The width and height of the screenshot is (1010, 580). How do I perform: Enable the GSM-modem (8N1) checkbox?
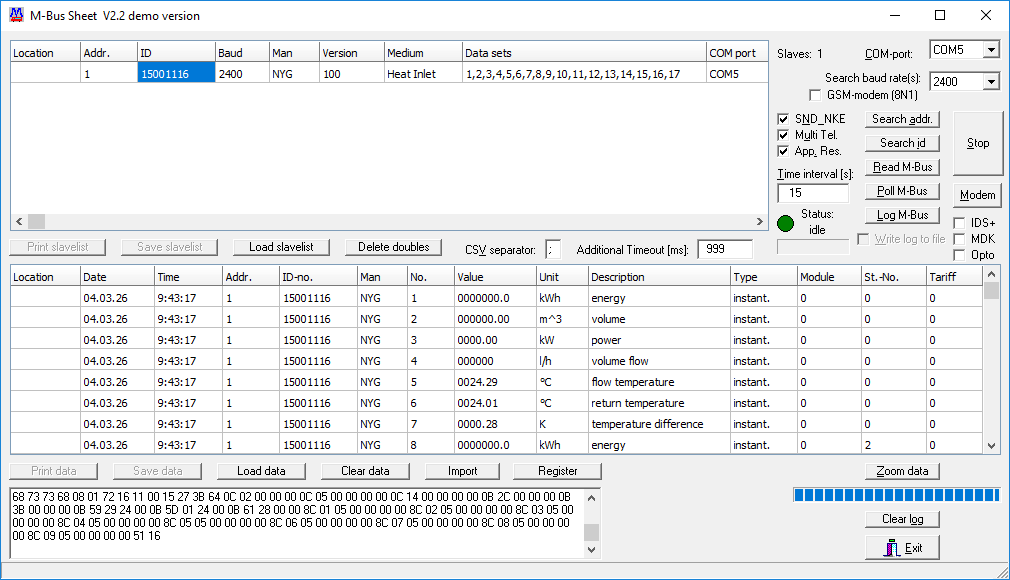coord(816,95)
